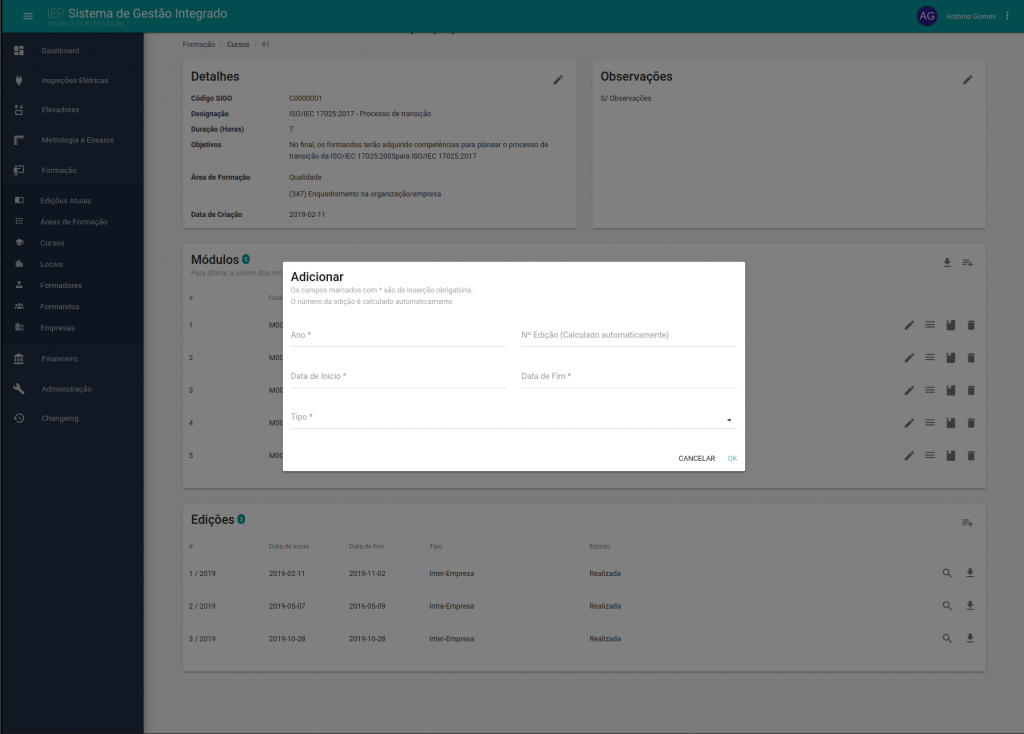Delete module row 5
The height and width of the screenshot is (734, 1024).
click(971, 456)
